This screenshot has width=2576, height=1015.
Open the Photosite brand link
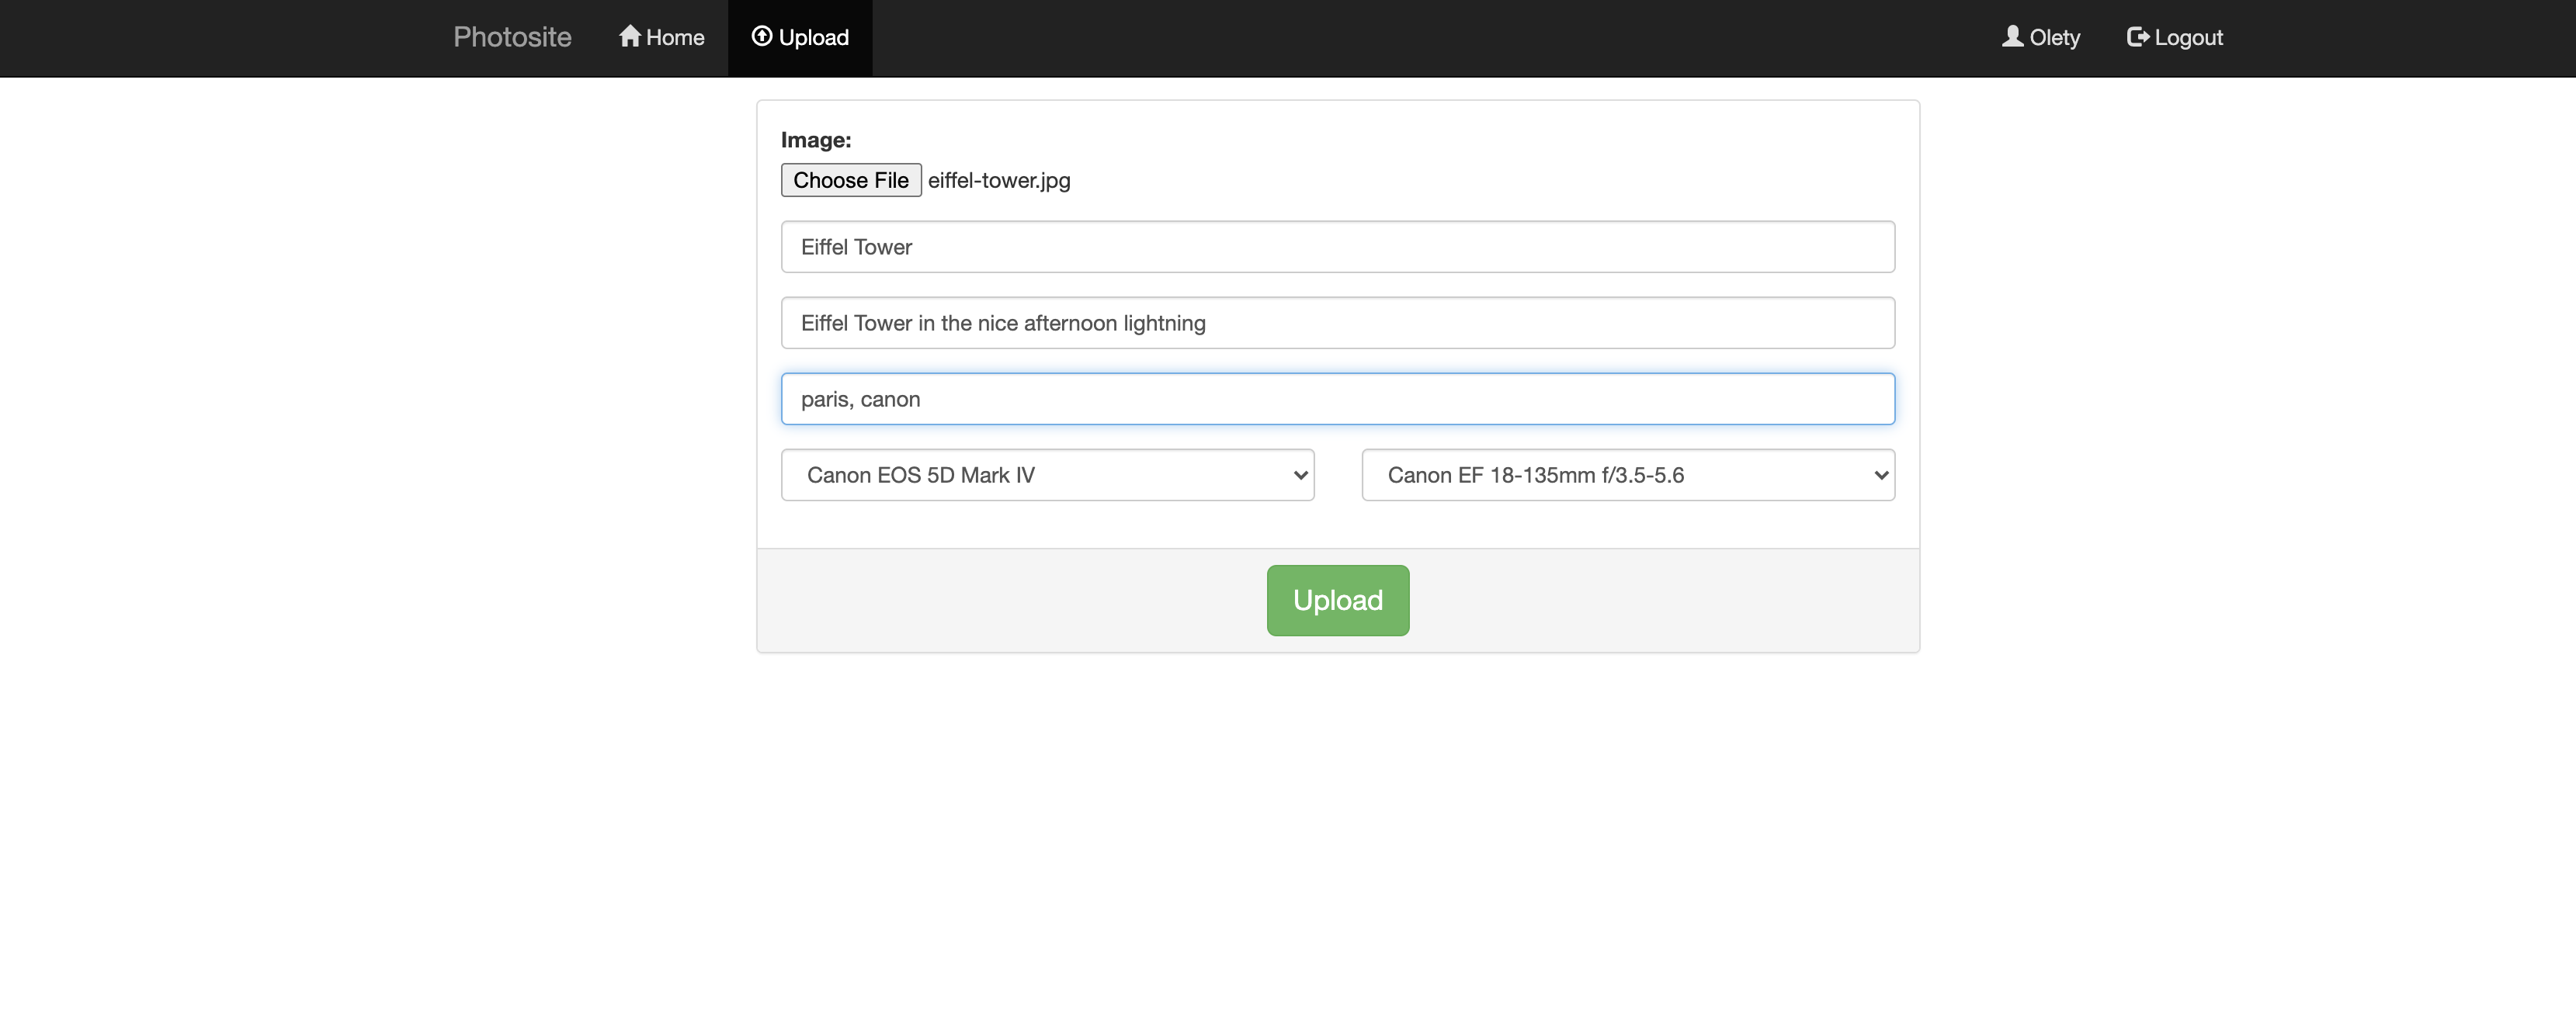(512, 37)
